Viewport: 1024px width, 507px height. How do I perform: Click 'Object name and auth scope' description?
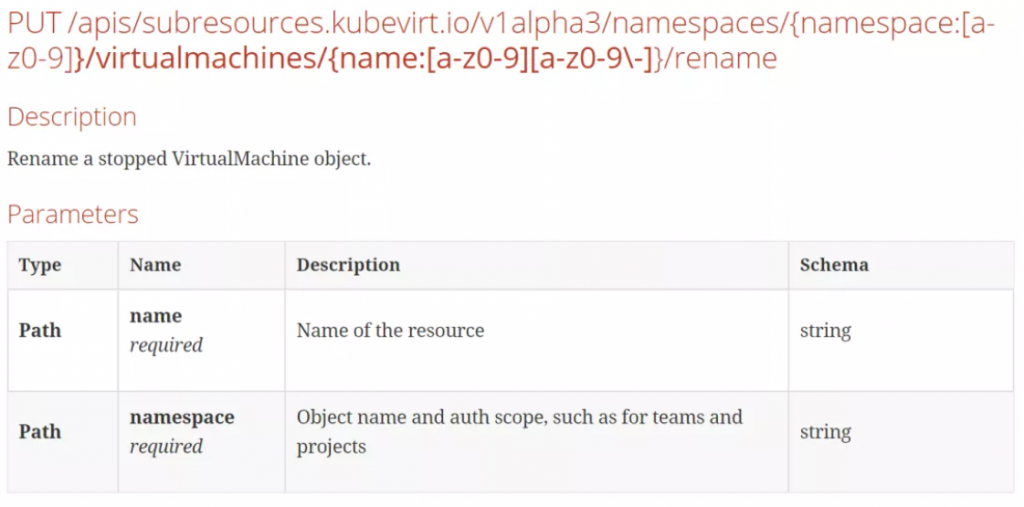(519, 431)
